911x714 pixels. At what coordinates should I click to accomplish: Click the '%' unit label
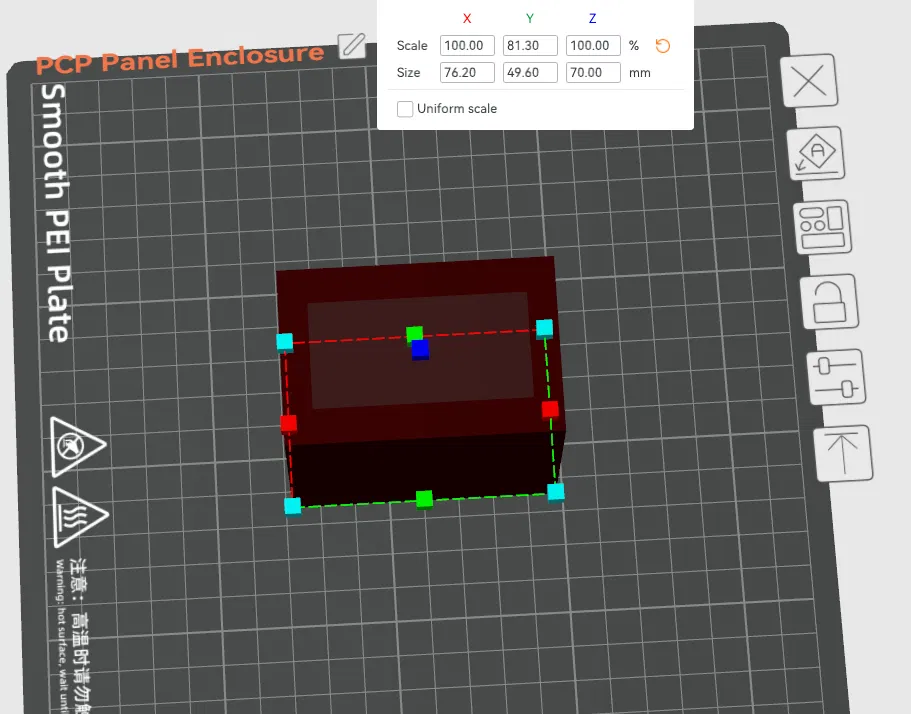click(x=634, y=45)
